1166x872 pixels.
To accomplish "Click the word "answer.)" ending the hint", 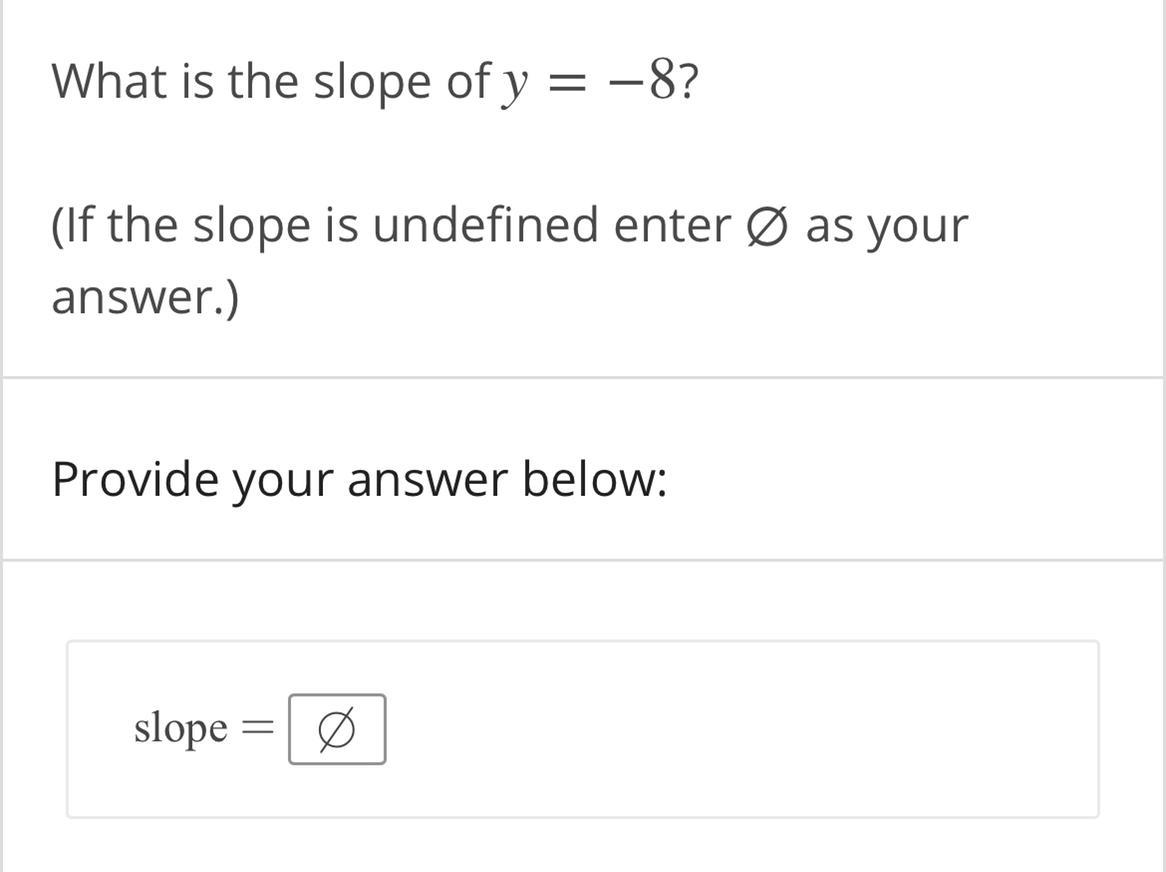I will [x=145, y=296].
